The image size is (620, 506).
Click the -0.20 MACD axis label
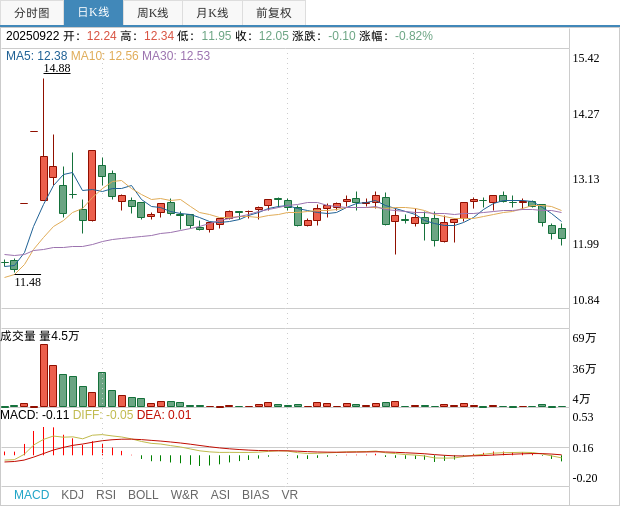coord(584,478)
